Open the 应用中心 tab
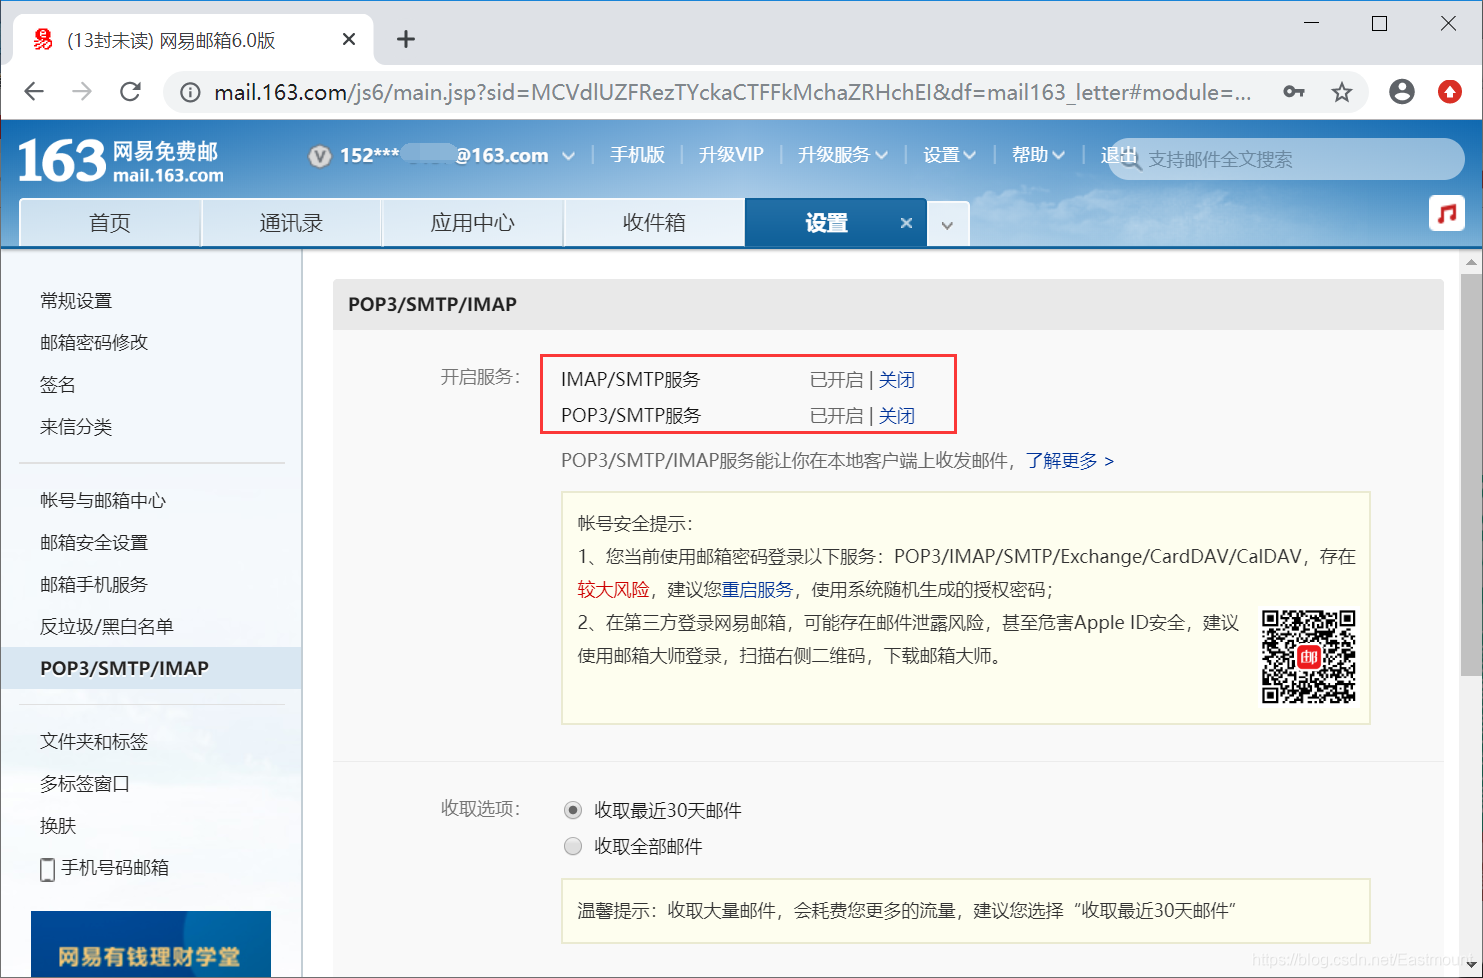The image size is (1483, 978). coord(473,222)
